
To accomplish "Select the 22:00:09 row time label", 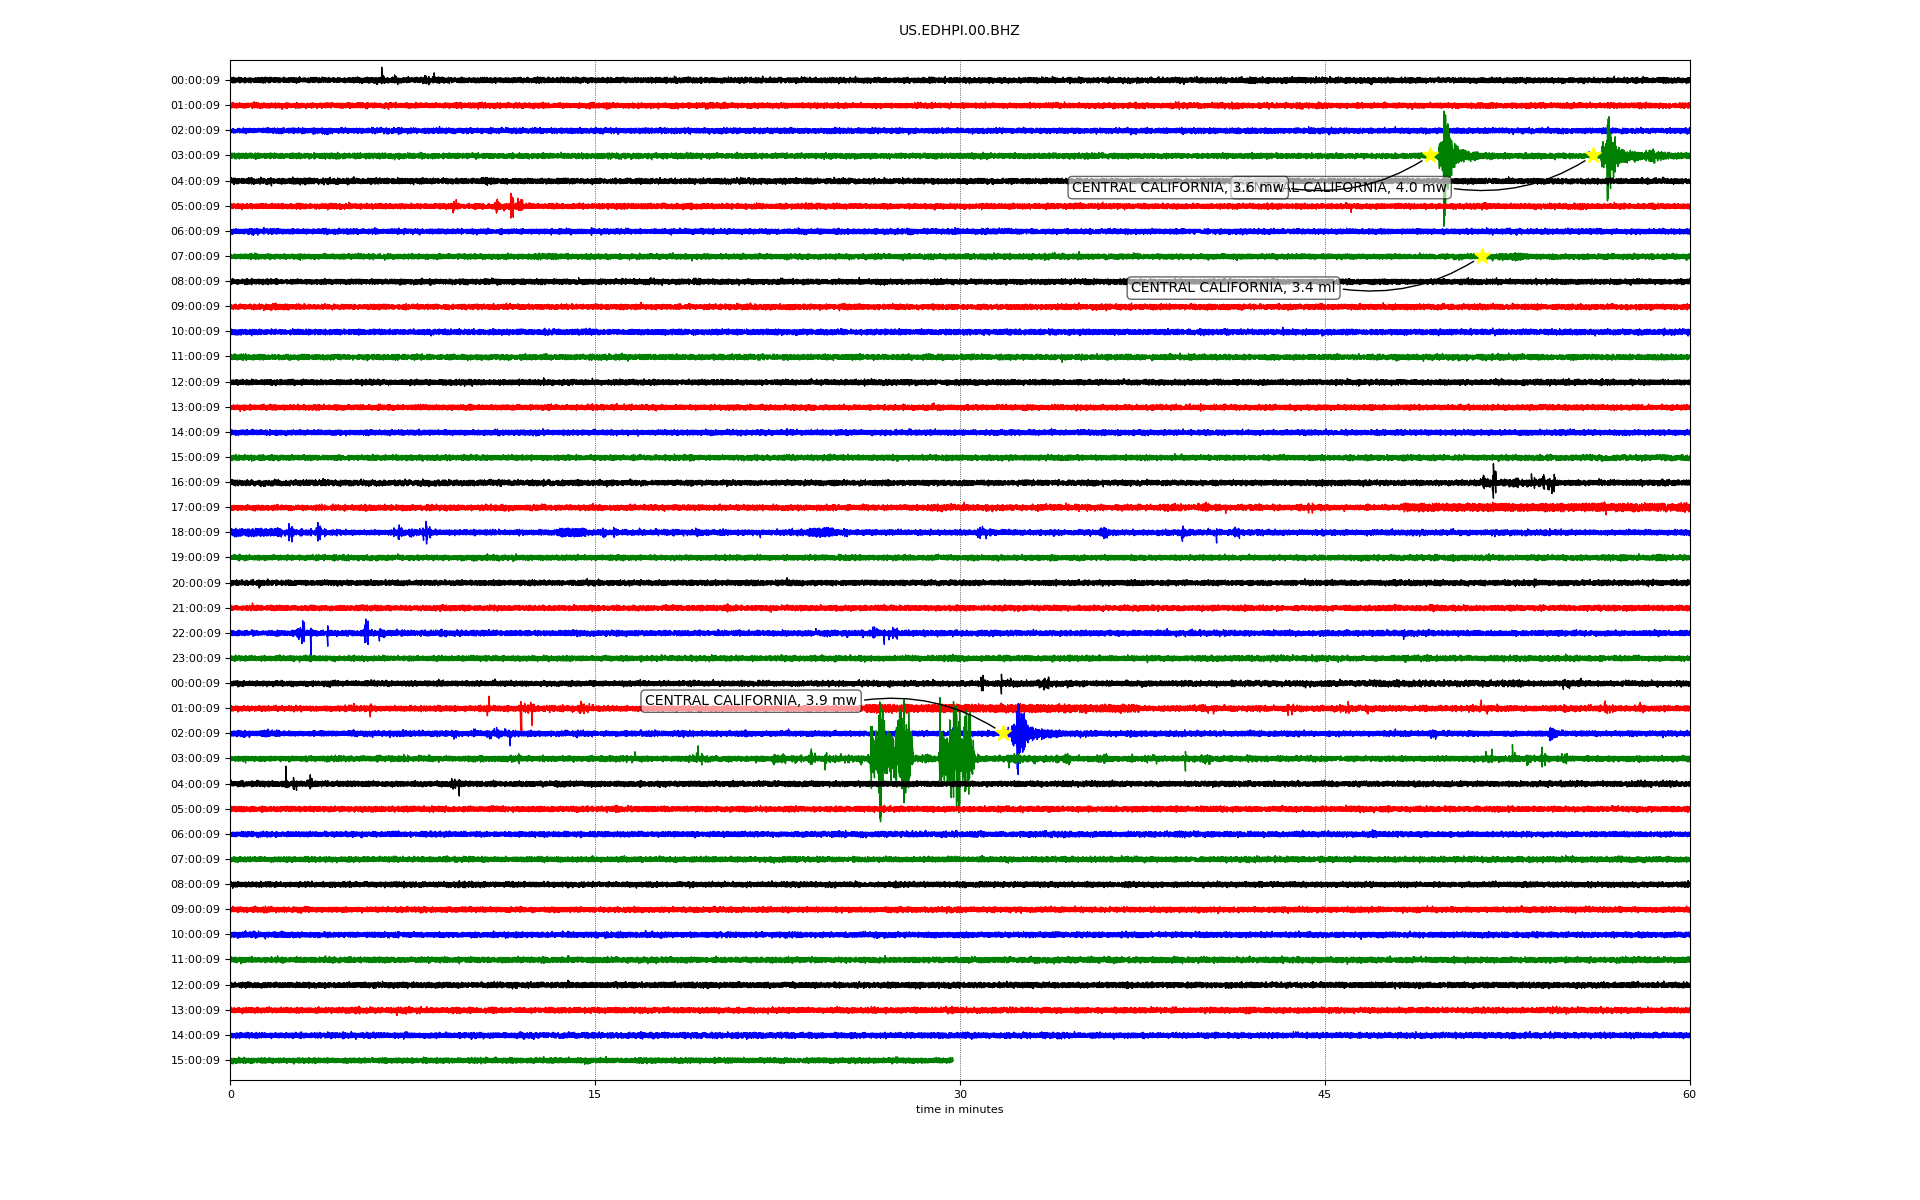I will (x=195, y=633).
